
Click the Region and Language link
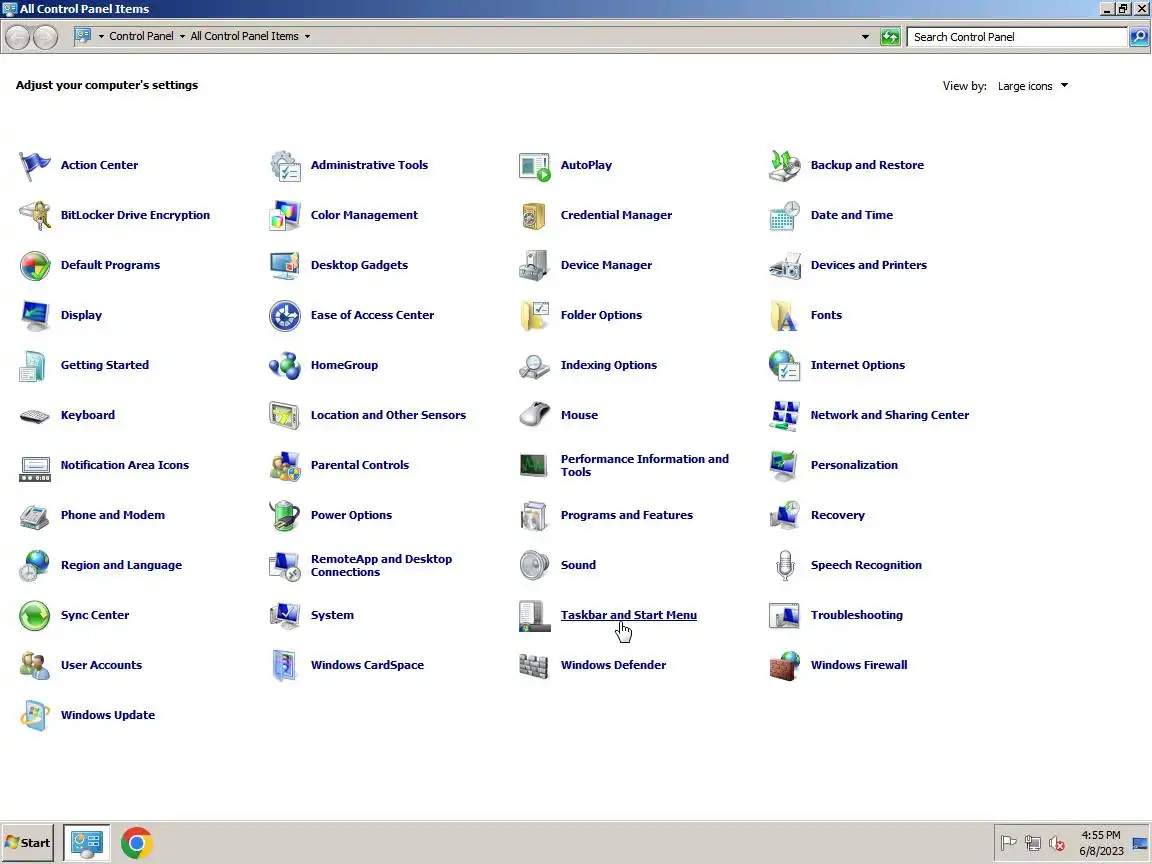click(121, 565)
